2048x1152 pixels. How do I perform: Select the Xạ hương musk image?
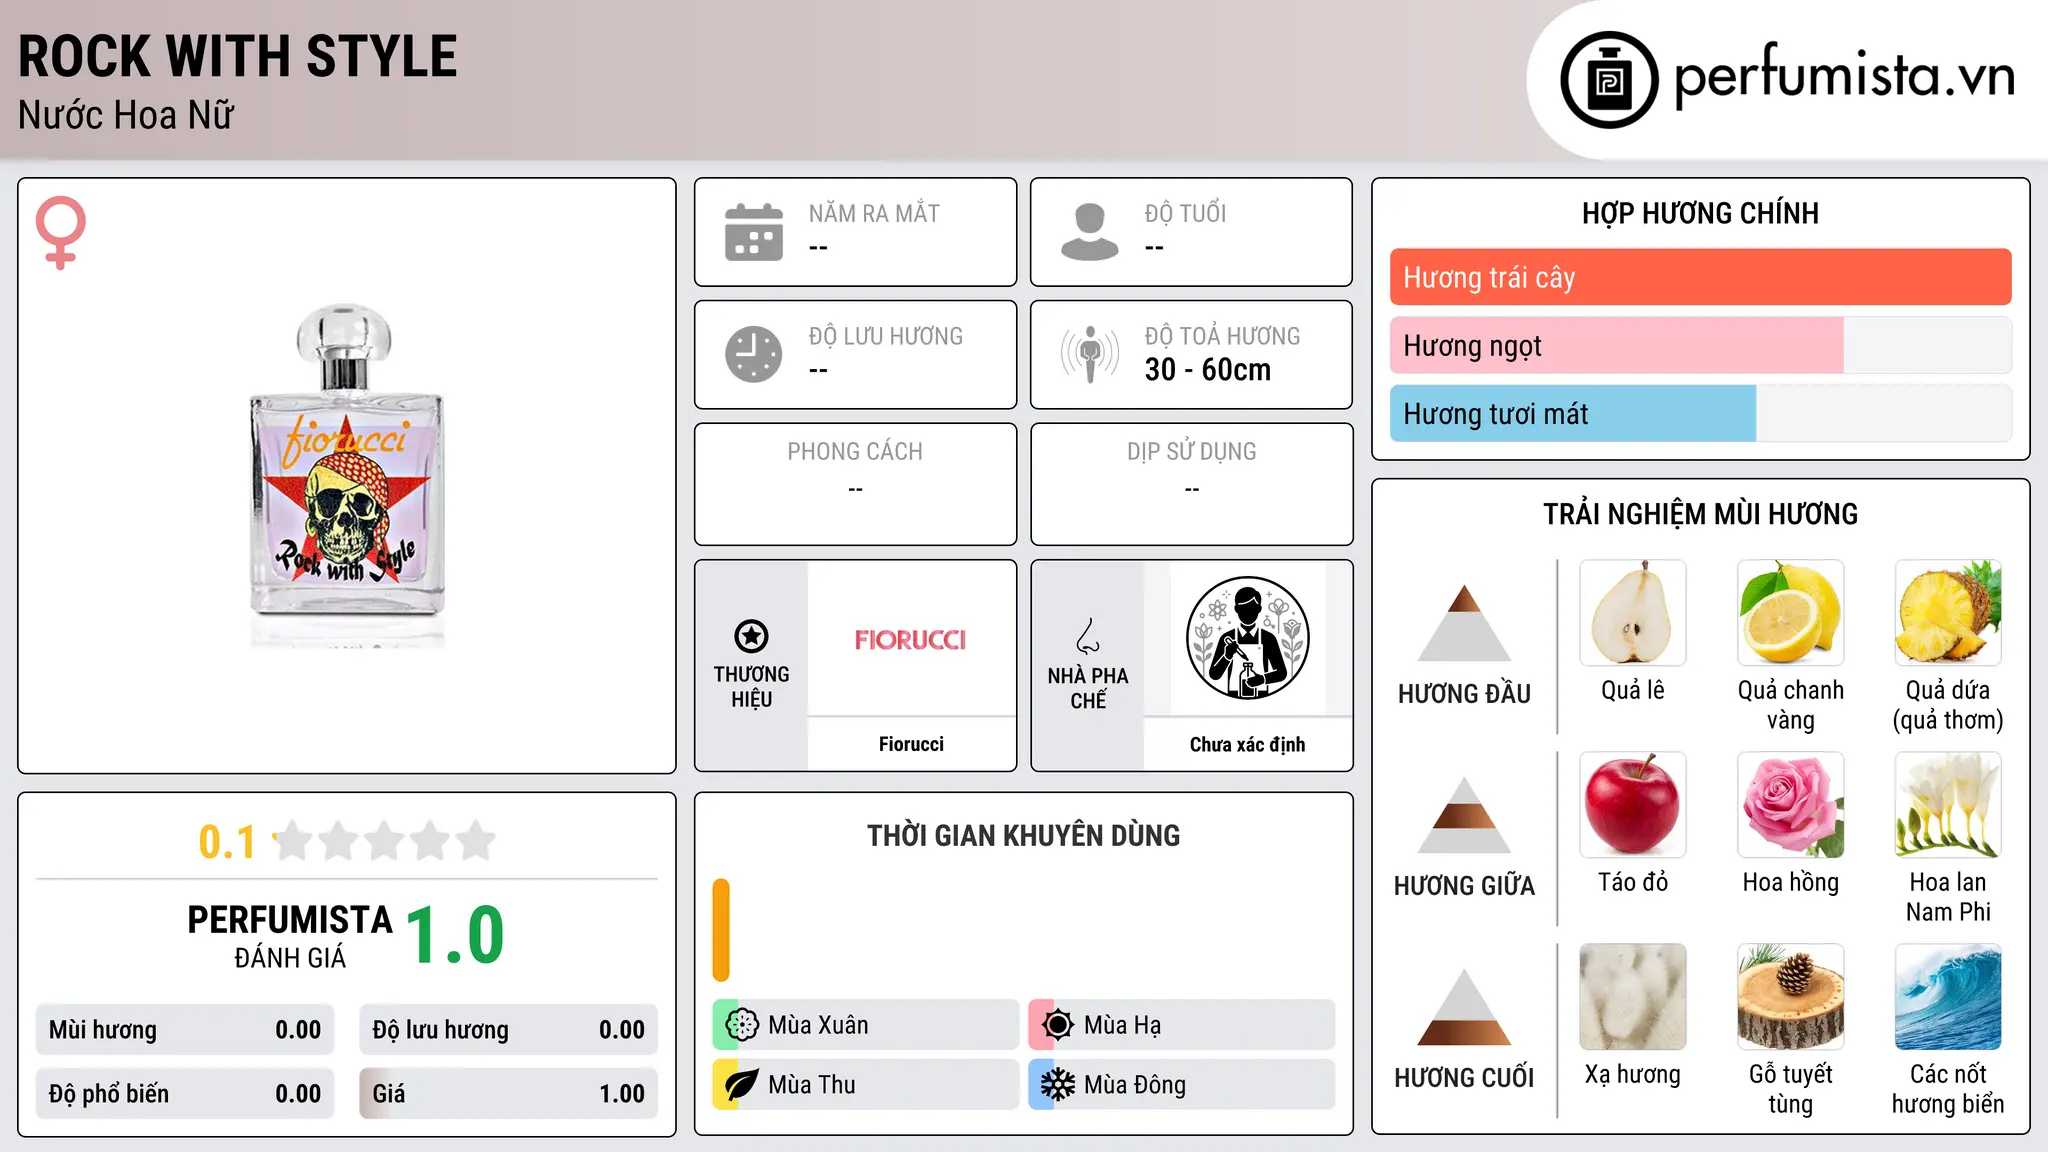click(x=1633, y=997)
